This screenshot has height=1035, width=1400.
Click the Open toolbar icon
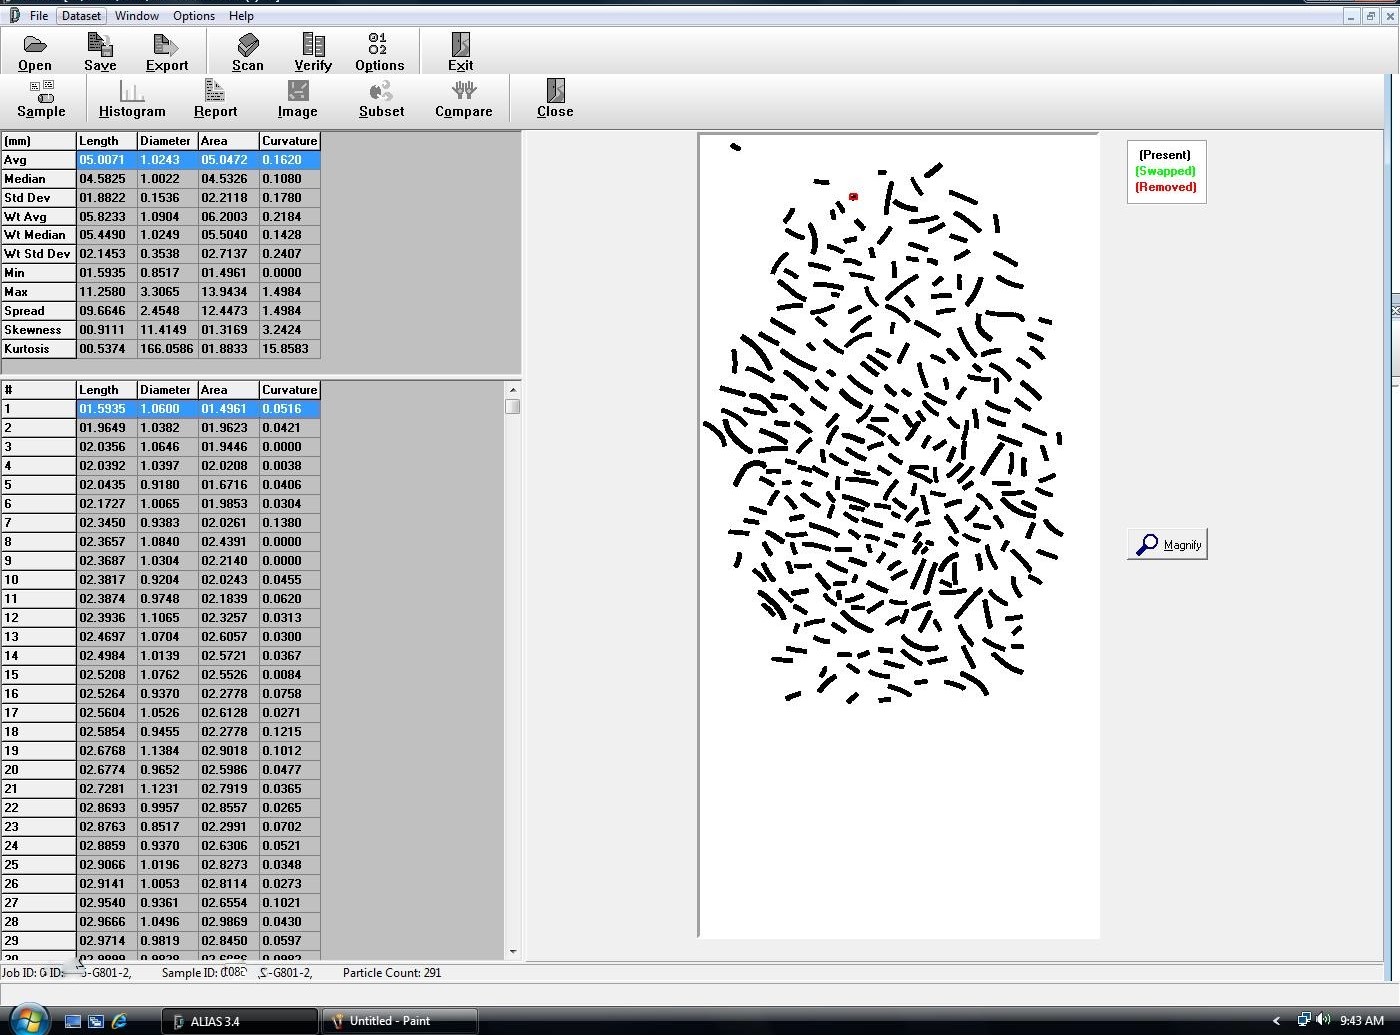pyautogui.click(x=35, y=52)
